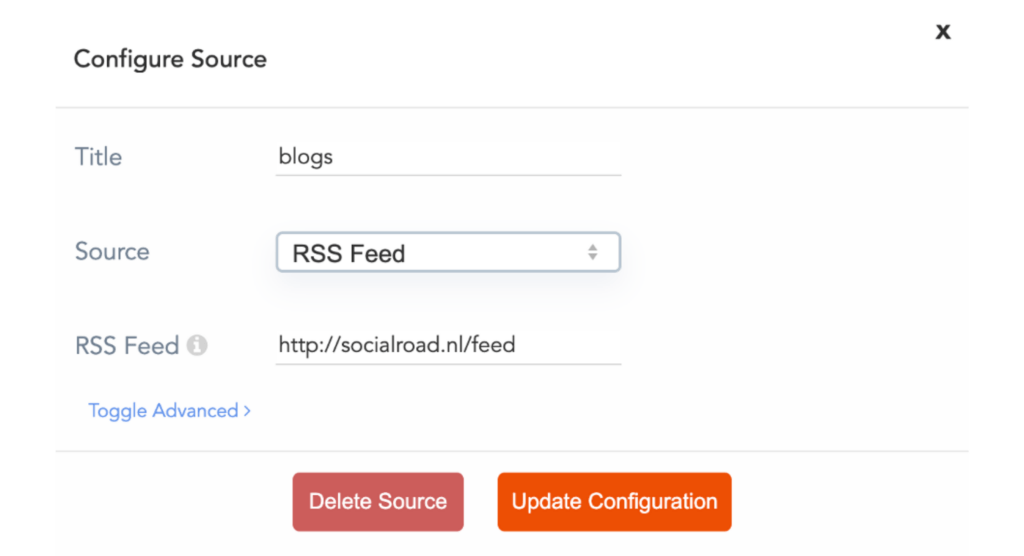Click the up-down arrows in Source selector
1024x556 pixels.
(593, 252)
